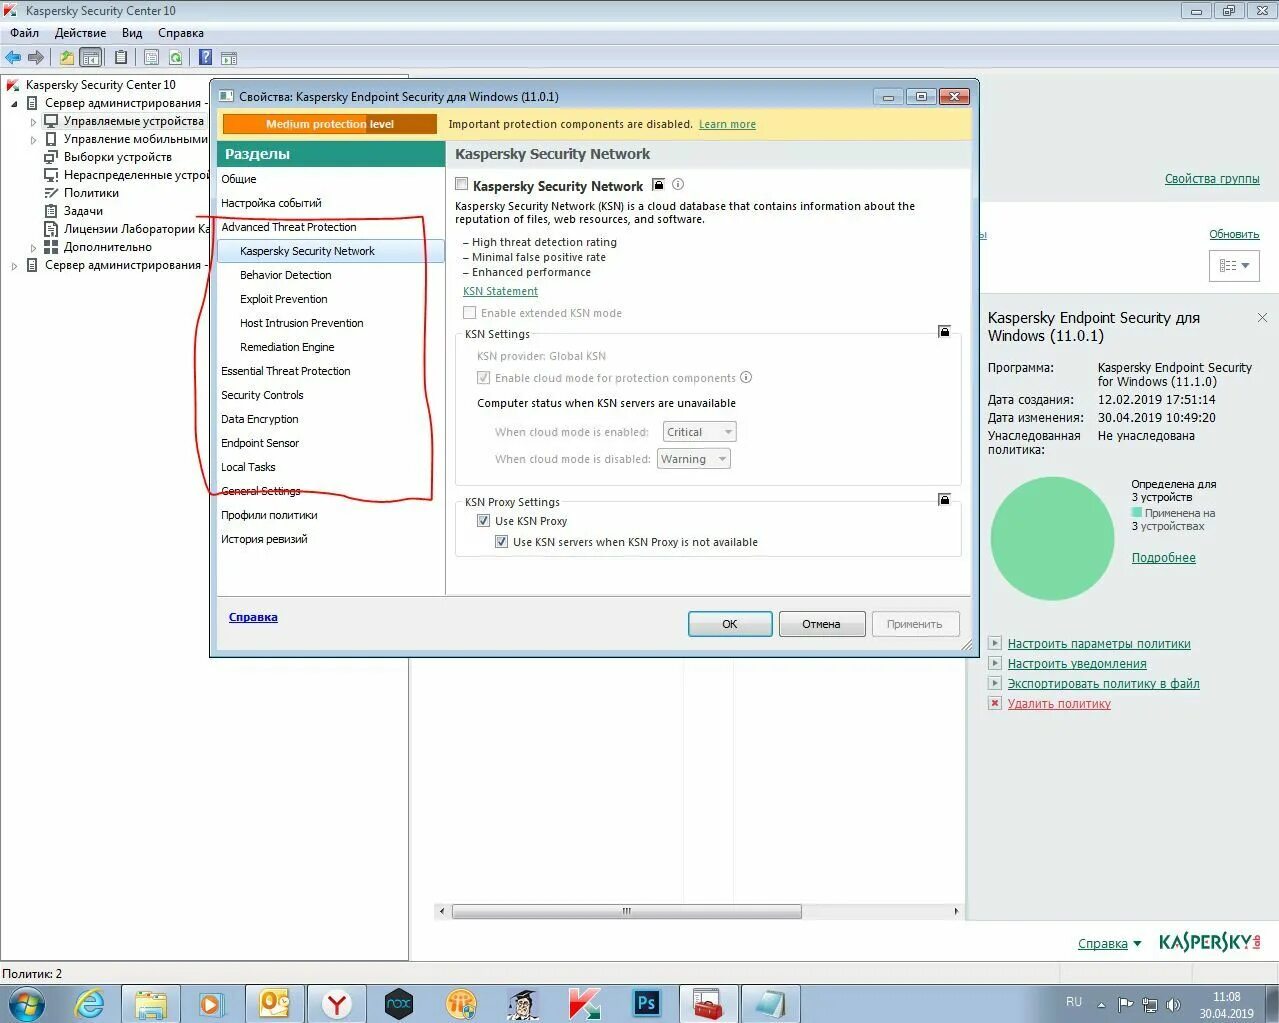This screenshot has height=1023, width=1279.
Task: Click Удалить политику link
Action: (1059, 704)
